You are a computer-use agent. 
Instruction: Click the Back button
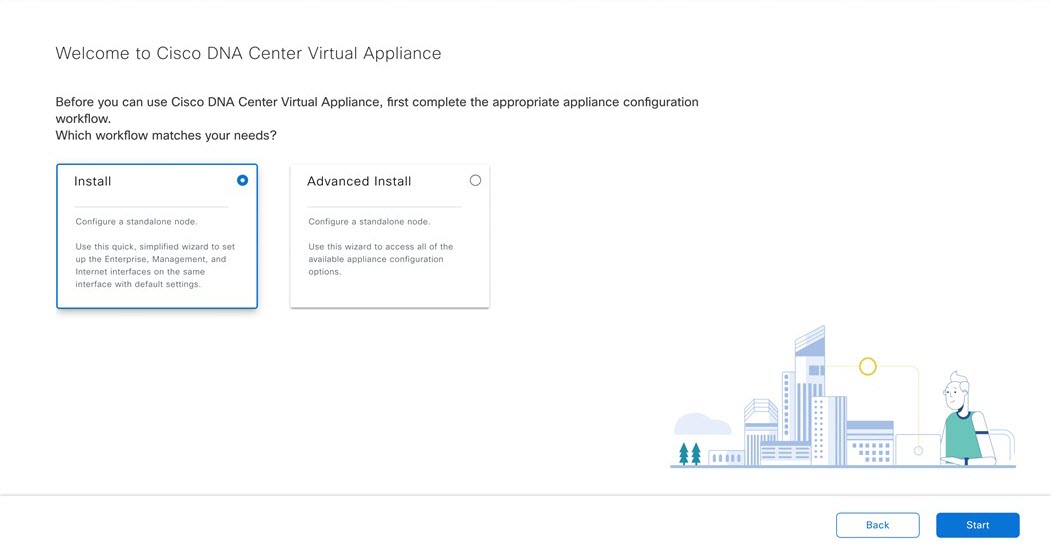[877, 525]
